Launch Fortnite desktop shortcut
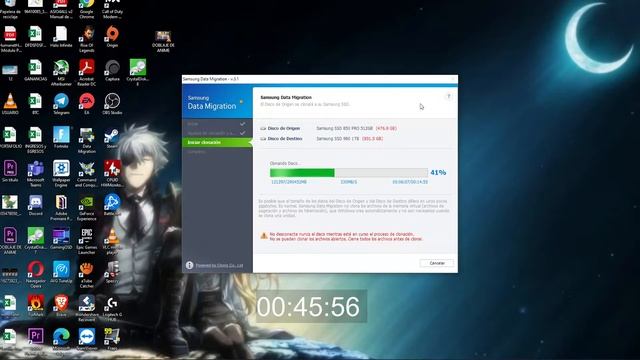The image size is (640, 360). point(61,138)
